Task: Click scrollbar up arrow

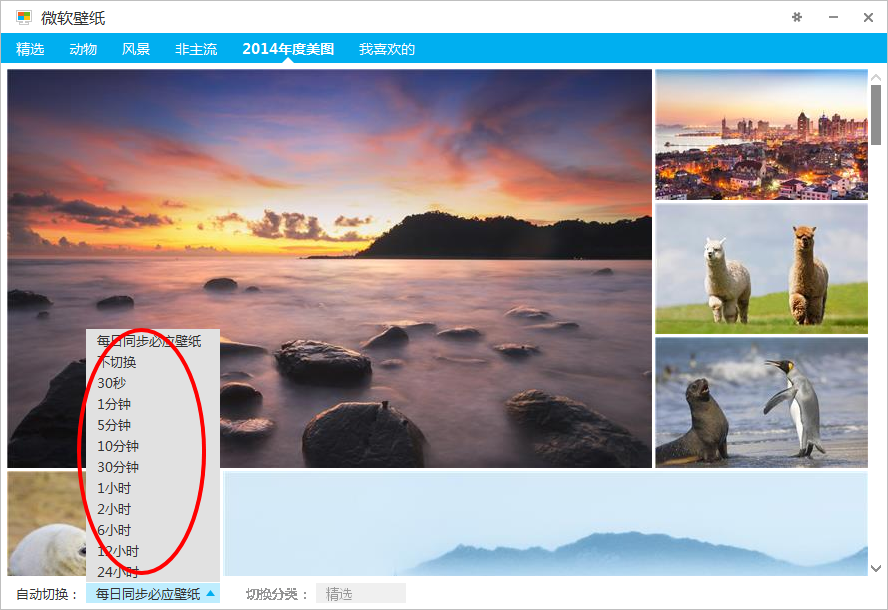Action: pyautogui.click(x=876, y=77)
